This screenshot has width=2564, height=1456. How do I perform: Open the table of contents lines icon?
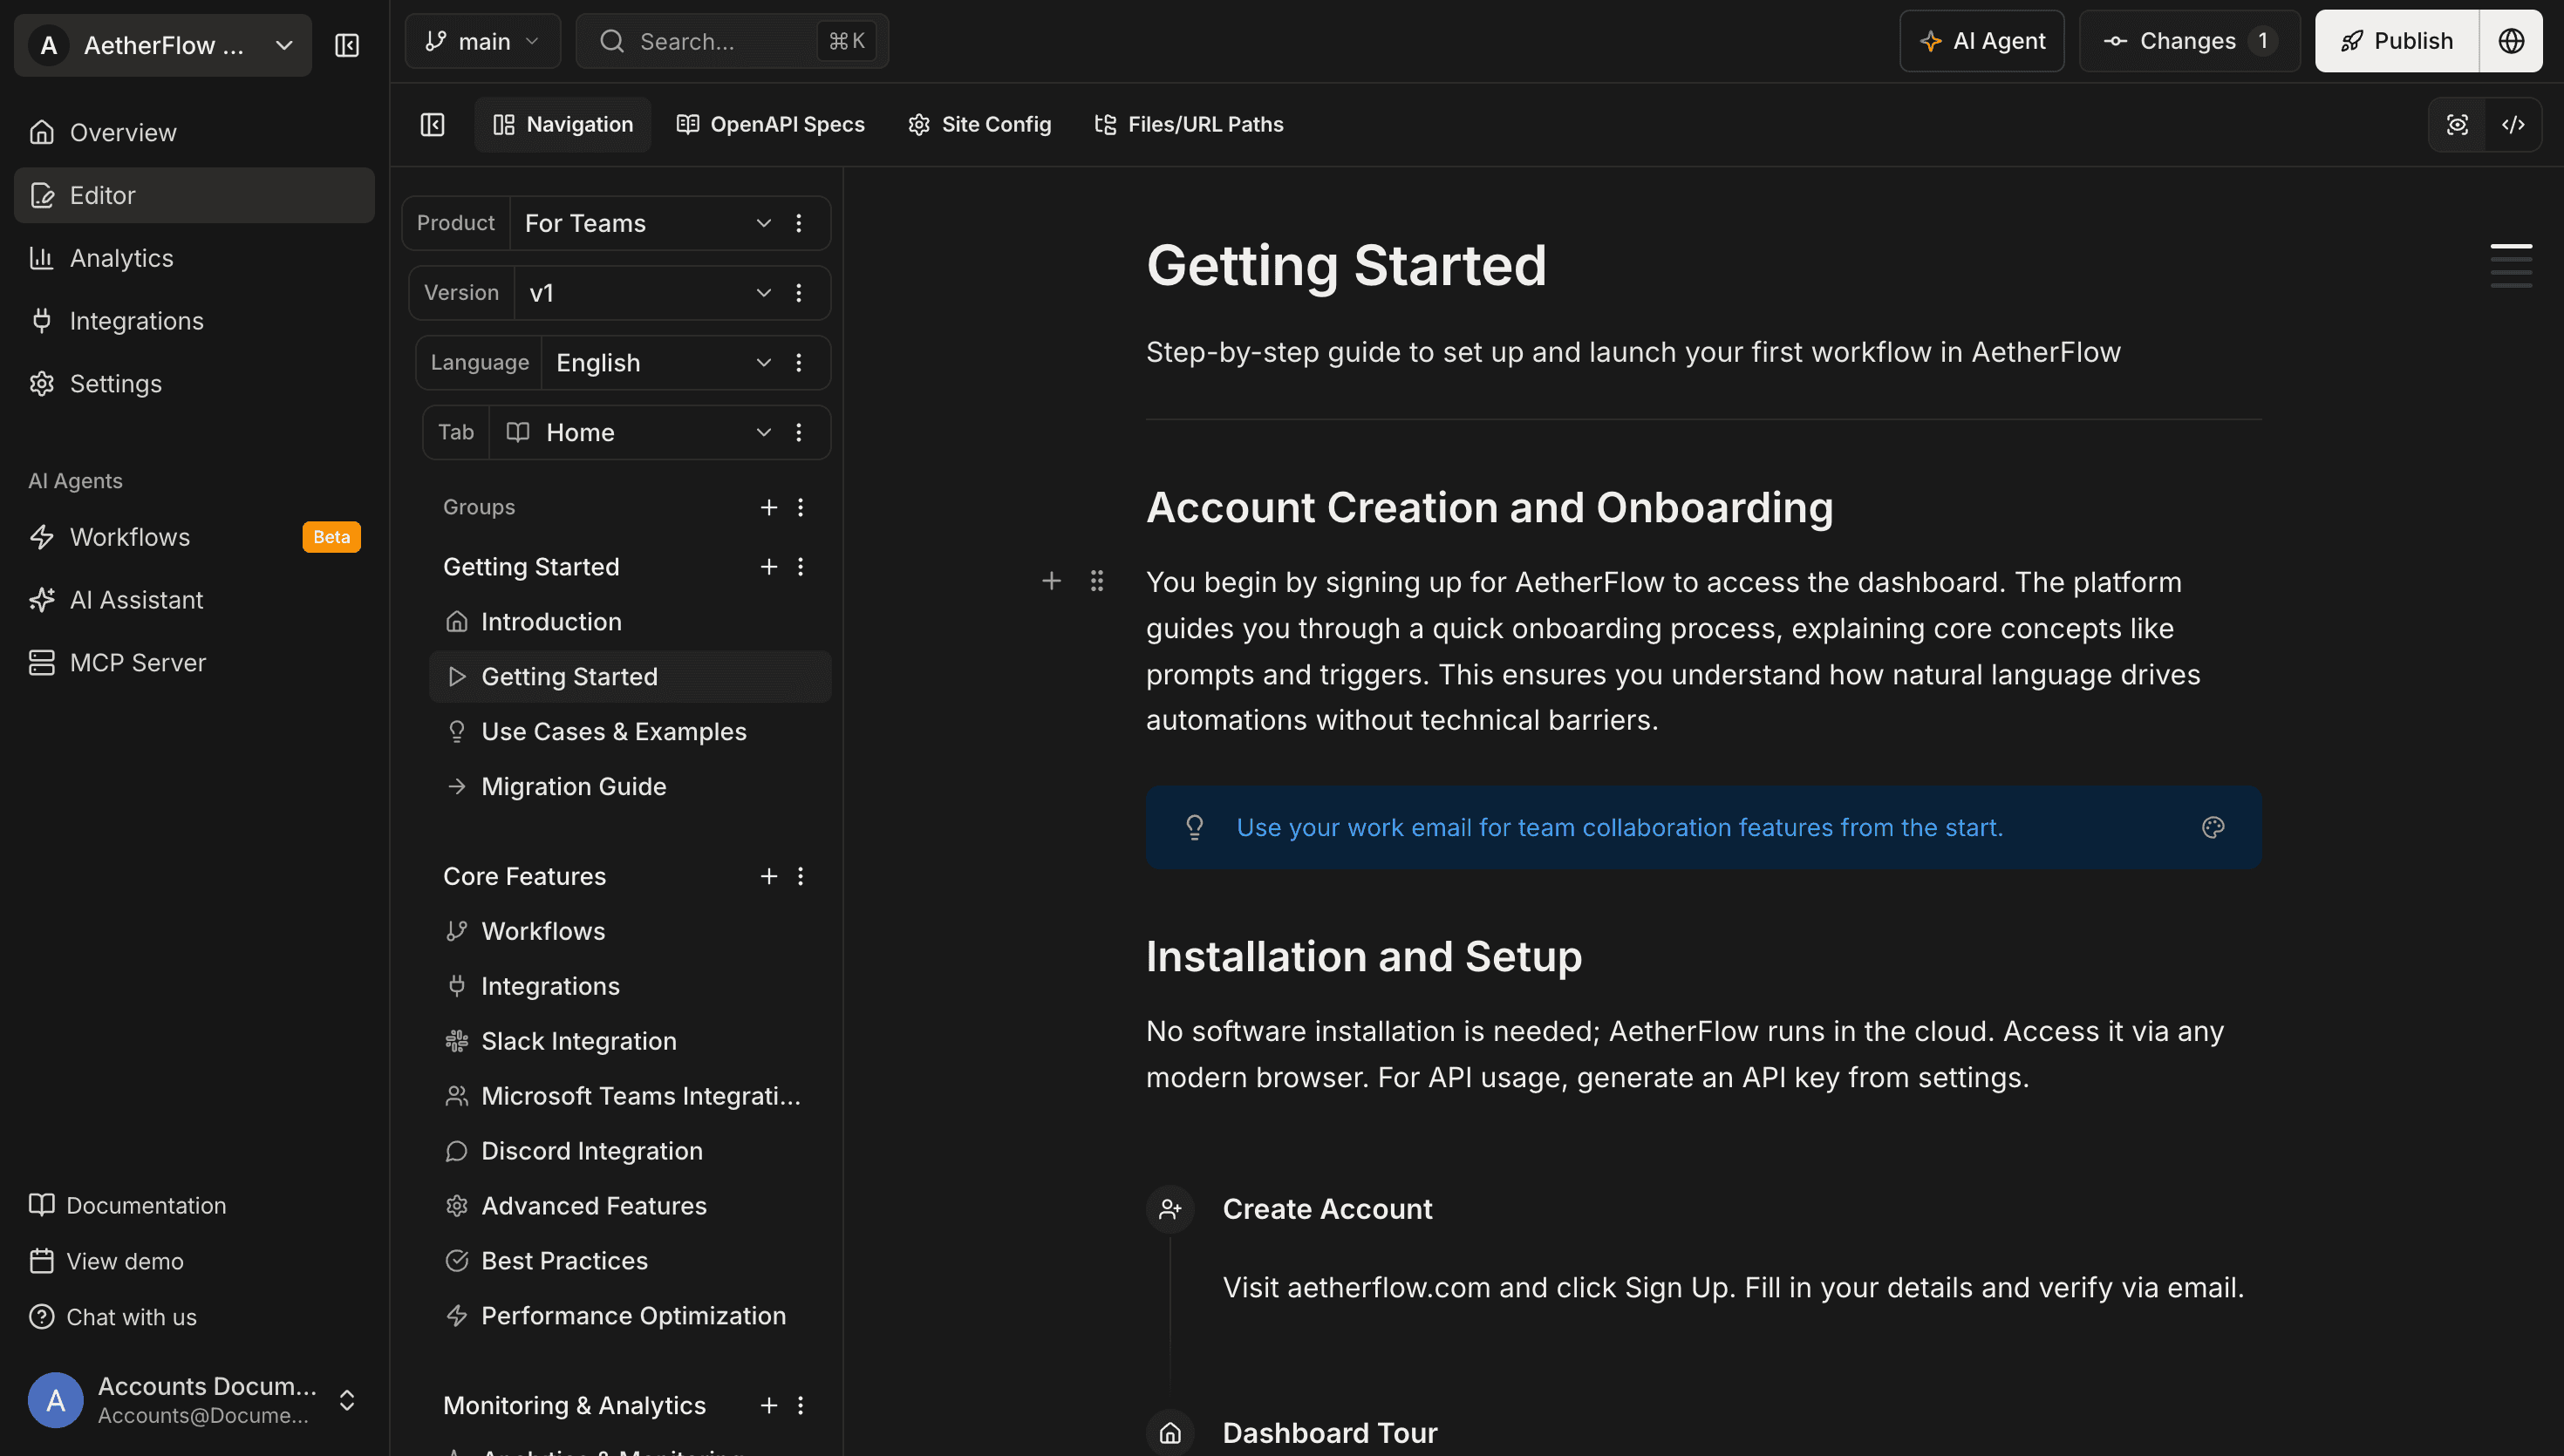pyautogui.click(x=2511, y=265)
